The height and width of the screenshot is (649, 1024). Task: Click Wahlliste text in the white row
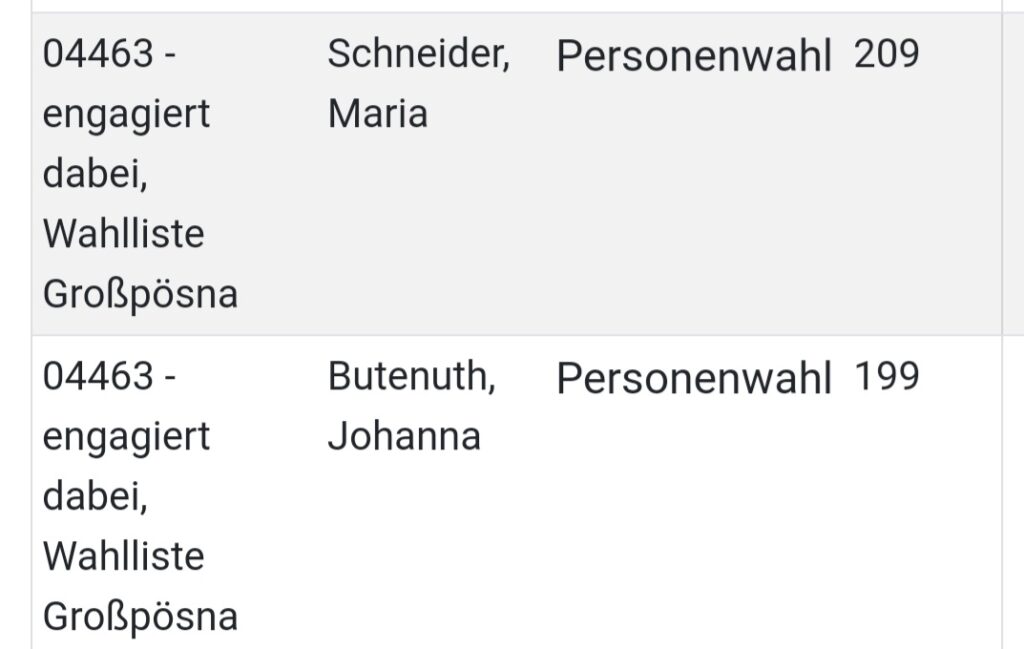click(124, 556)
